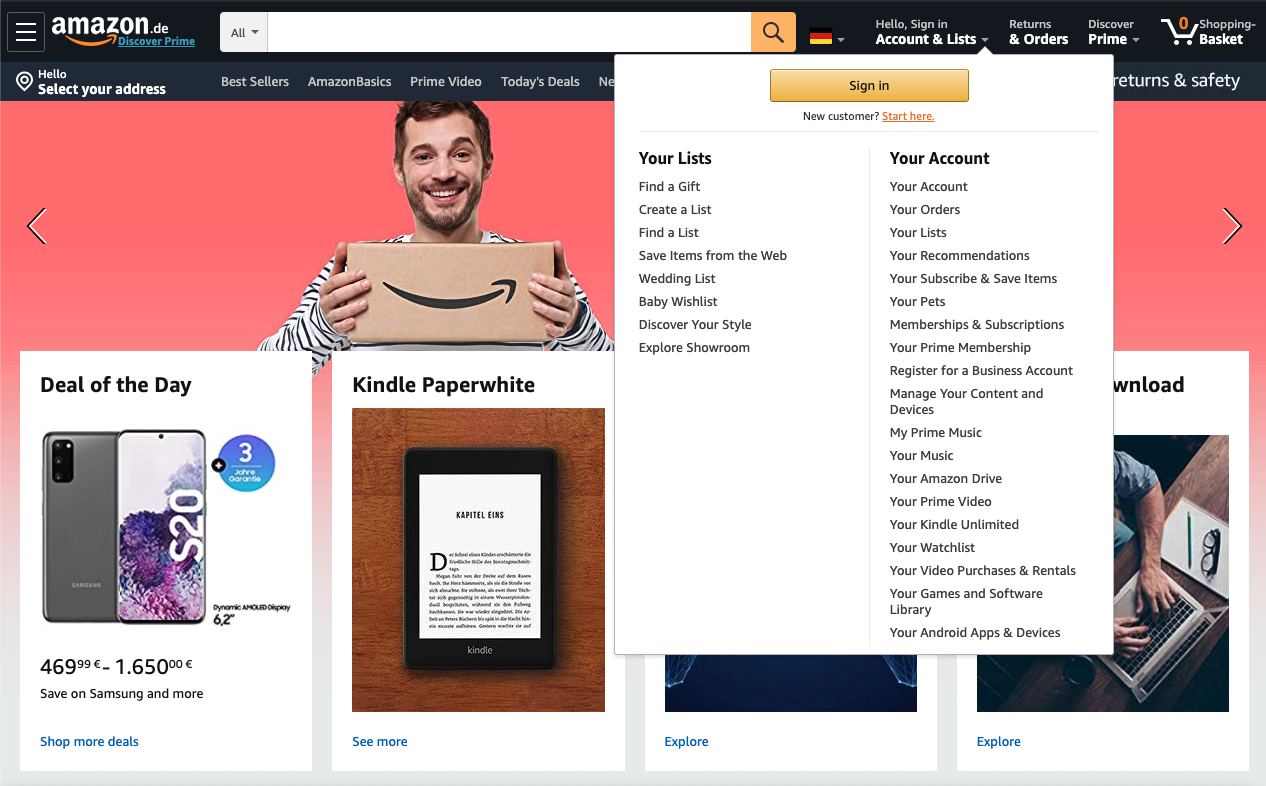Select Save Items from the Web
The image size is (1266, 786).
point(713,255)
